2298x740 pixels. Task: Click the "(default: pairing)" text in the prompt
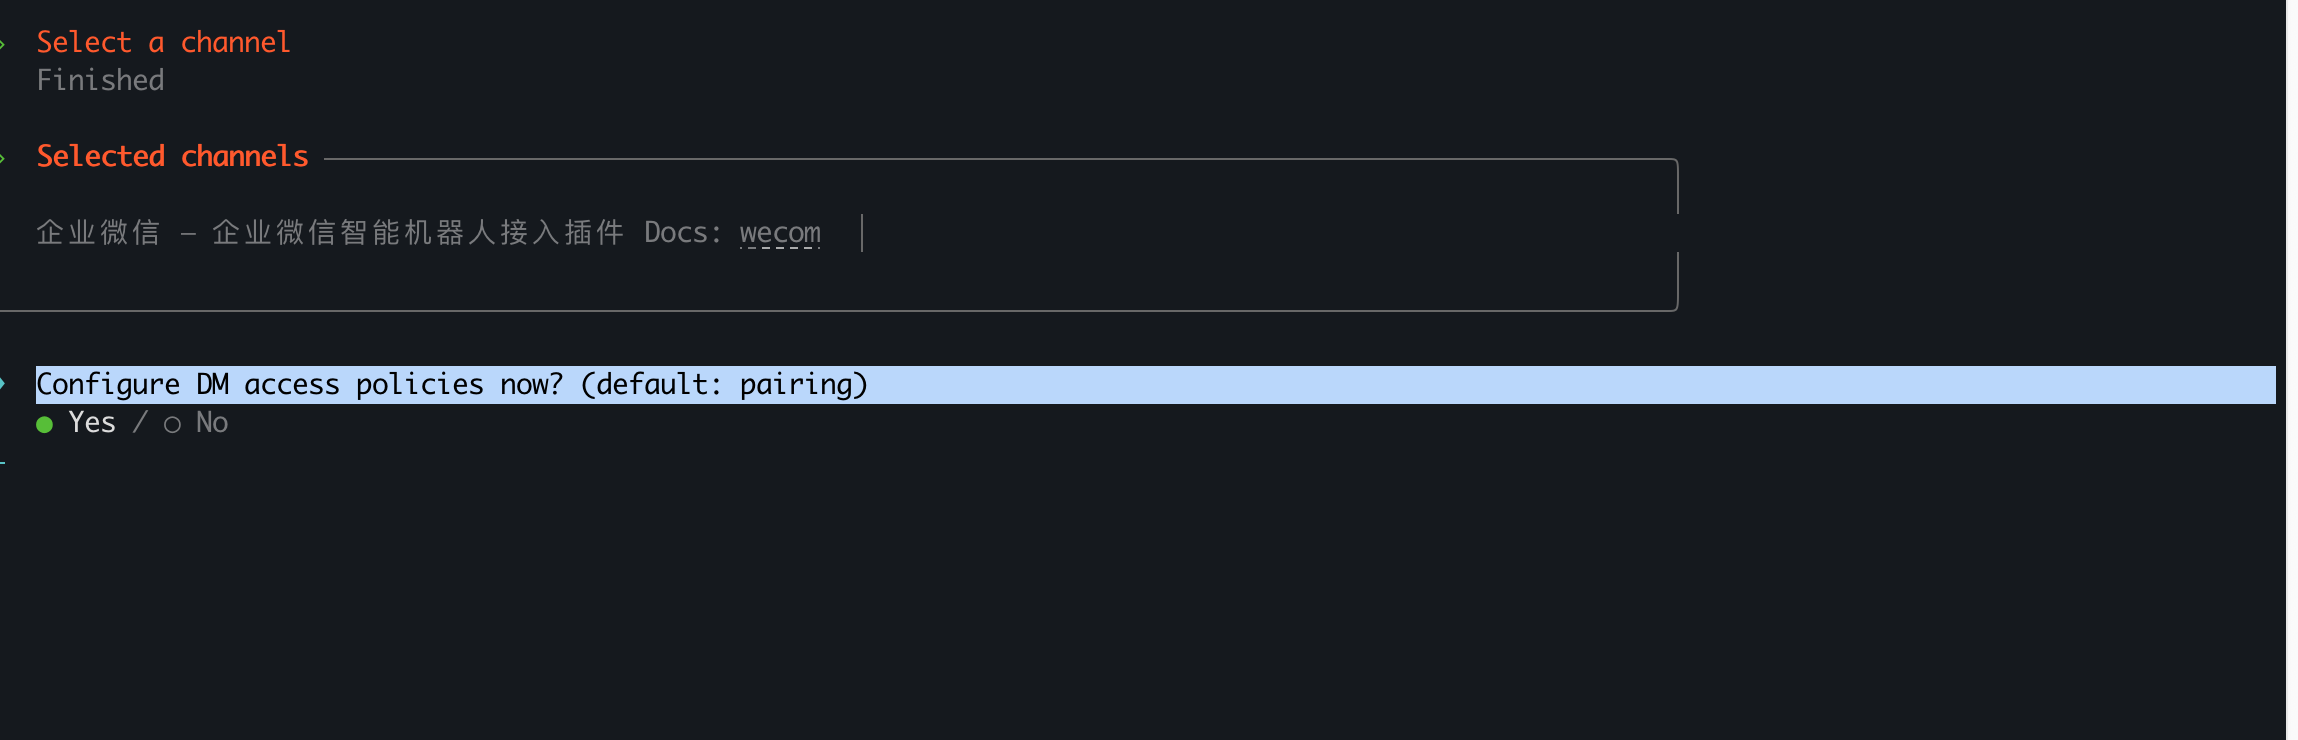724,385
